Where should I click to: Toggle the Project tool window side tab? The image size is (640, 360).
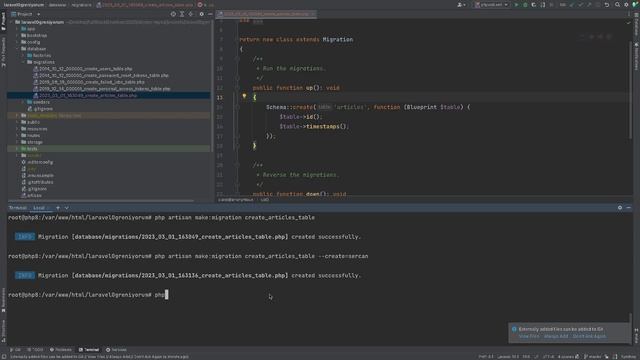point(3,21)
